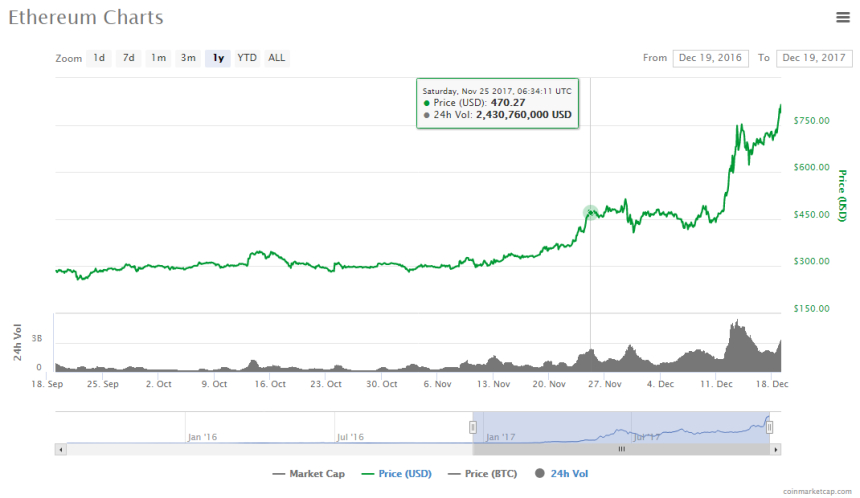The width and height of the screenshot is (860, 498).
Task: Edit the From date field
Action: coord(710,58)
